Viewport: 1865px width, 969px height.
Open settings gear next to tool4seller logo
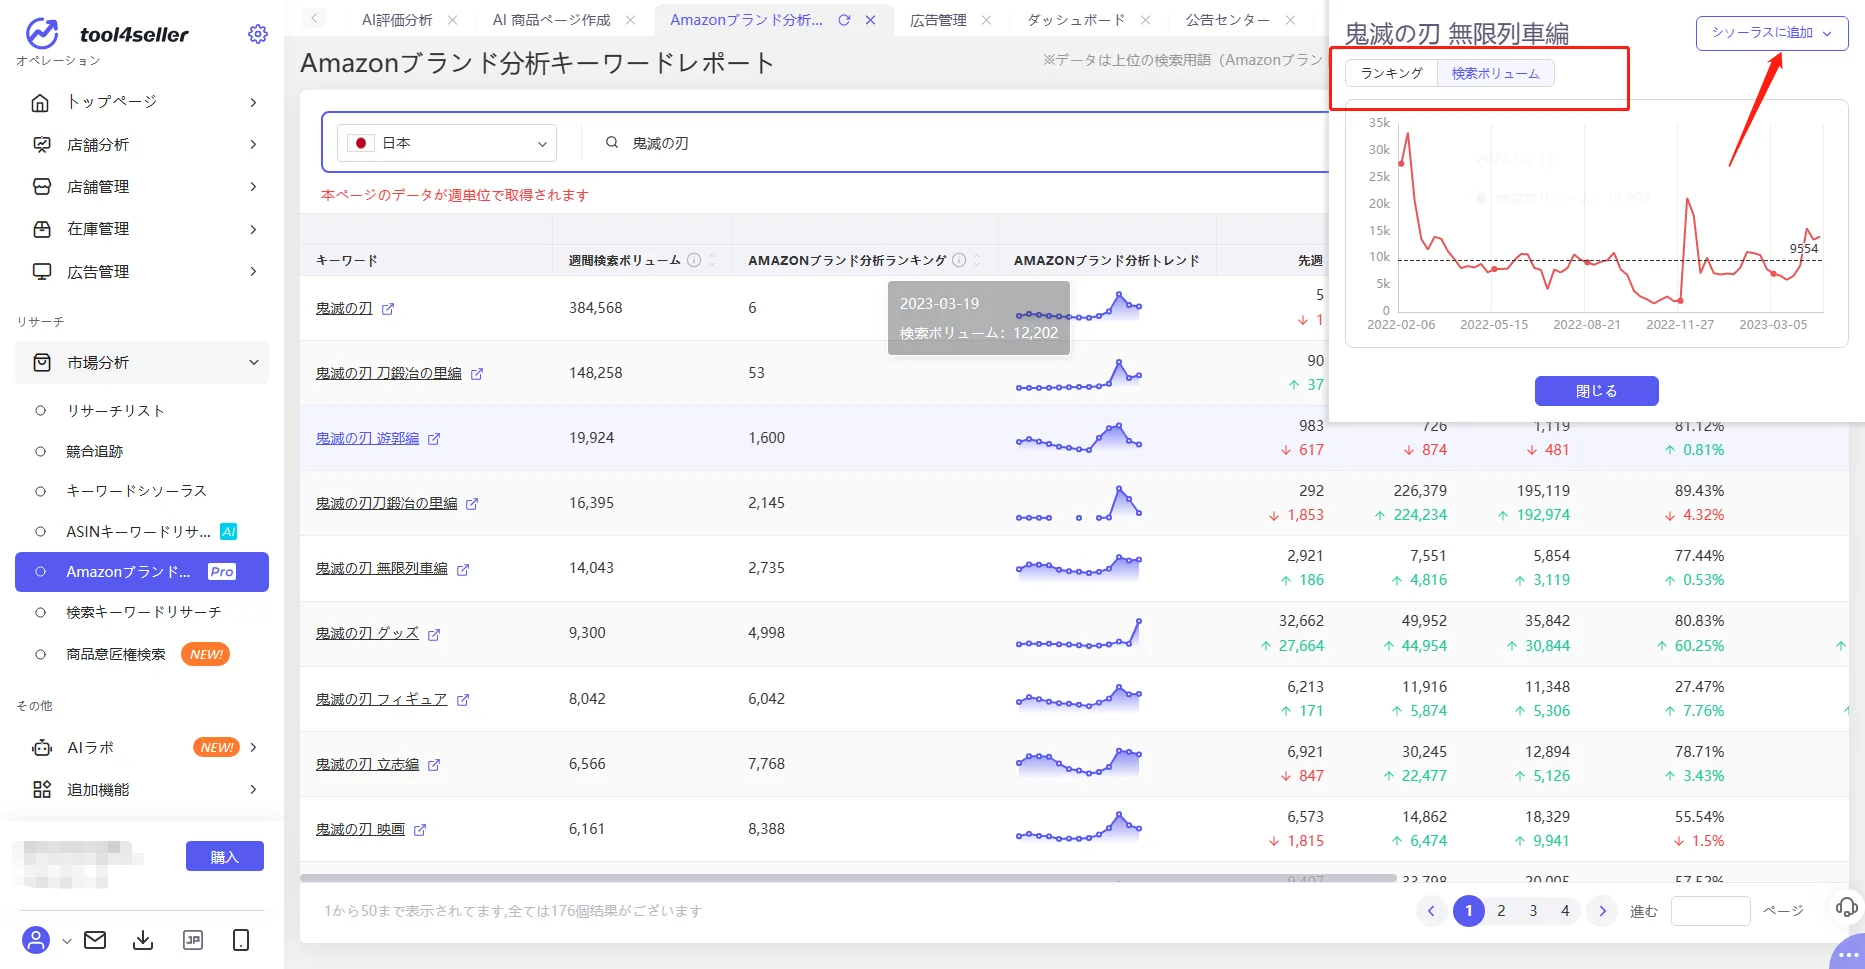[x=258, y=34]
